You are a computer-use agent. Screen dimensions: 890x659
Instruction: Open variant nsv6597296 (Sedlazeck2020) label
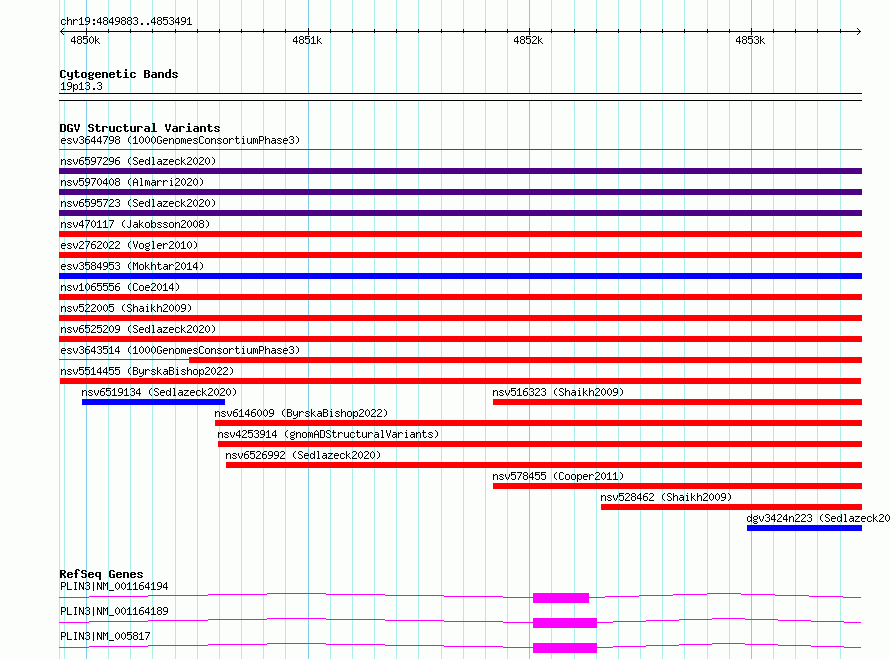[138, 161]
